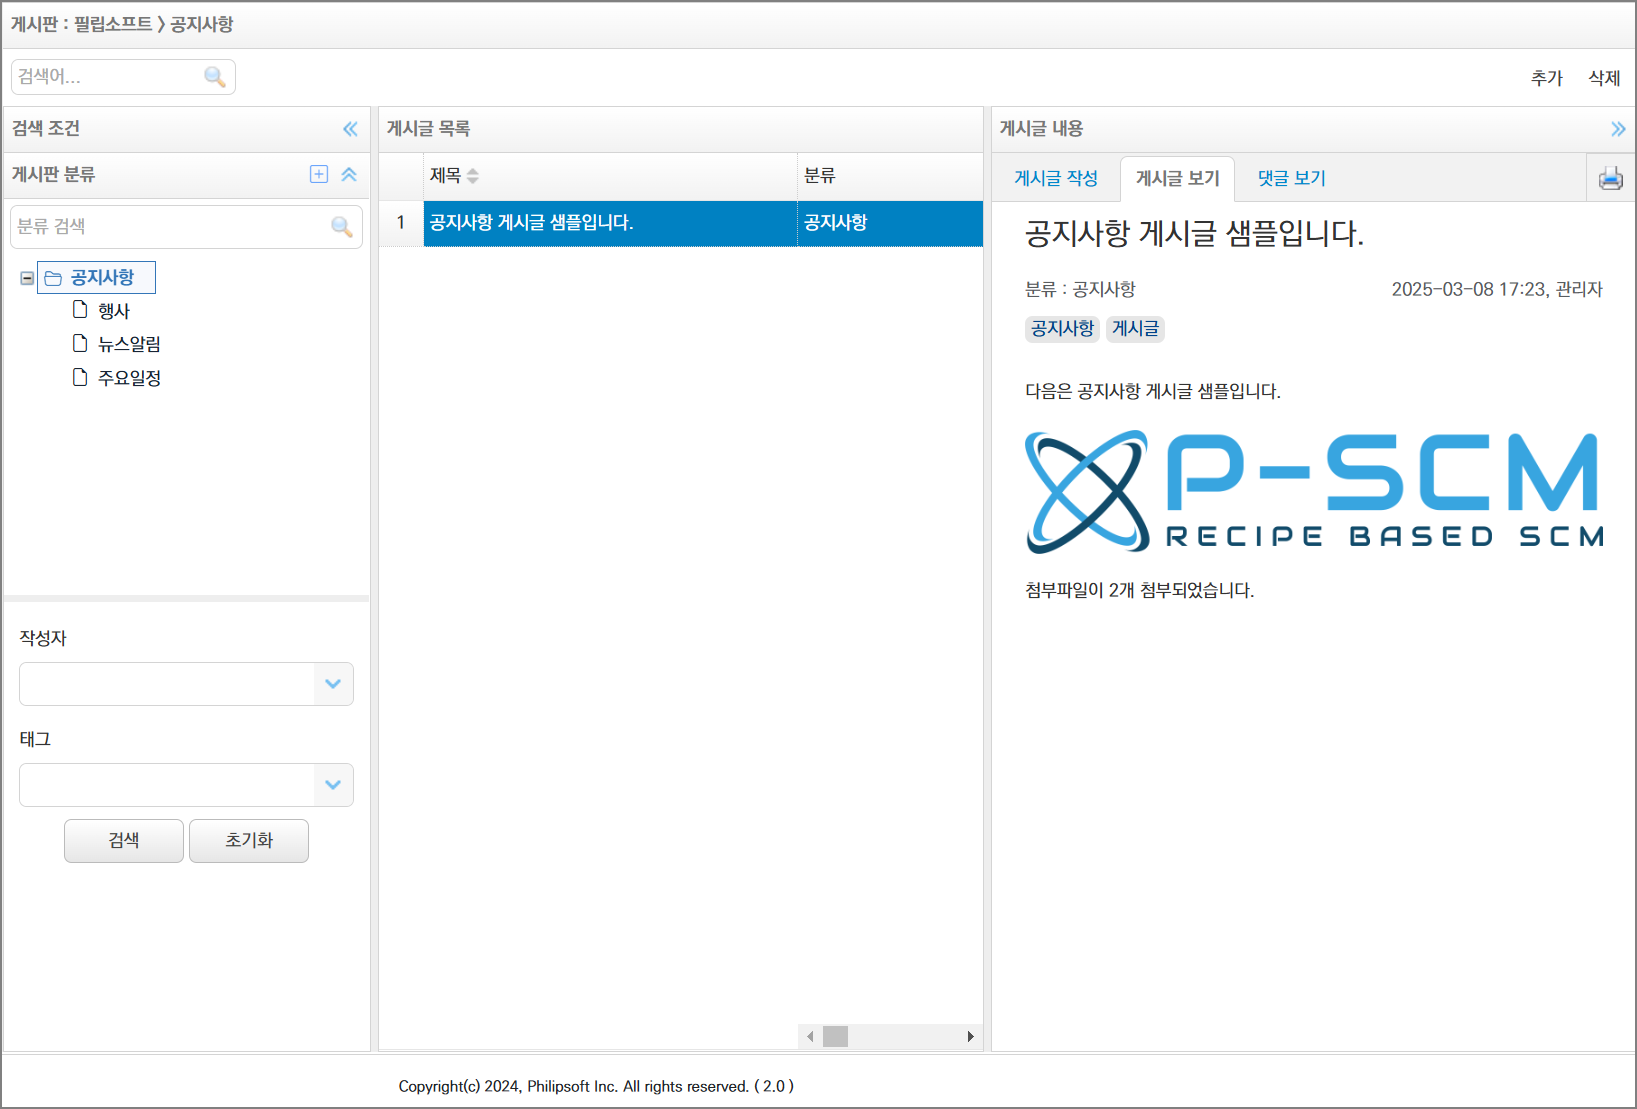
Task: Click the horizontal scrollbar right arrow
Action: coord(970,1036)
